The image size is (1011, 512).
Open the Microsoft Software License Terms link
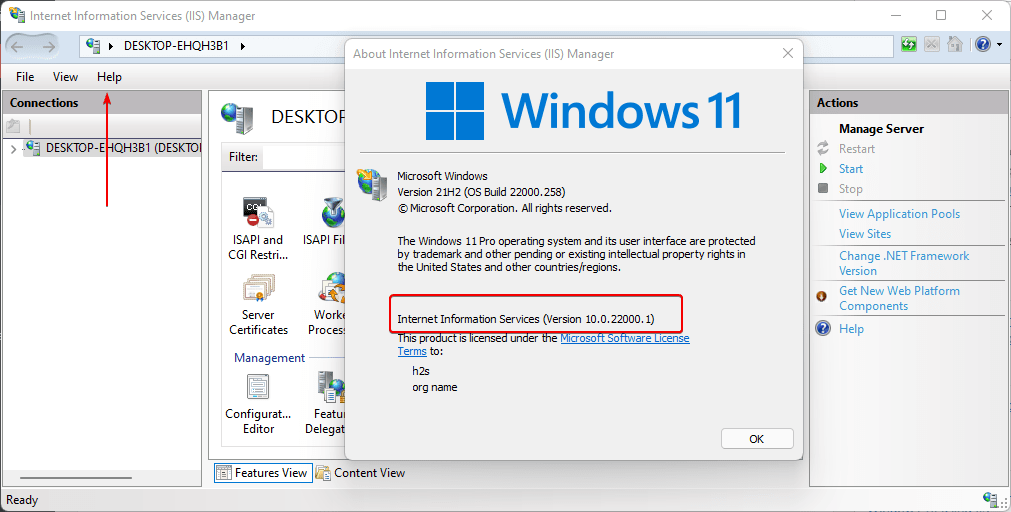[x=625, y=338]
